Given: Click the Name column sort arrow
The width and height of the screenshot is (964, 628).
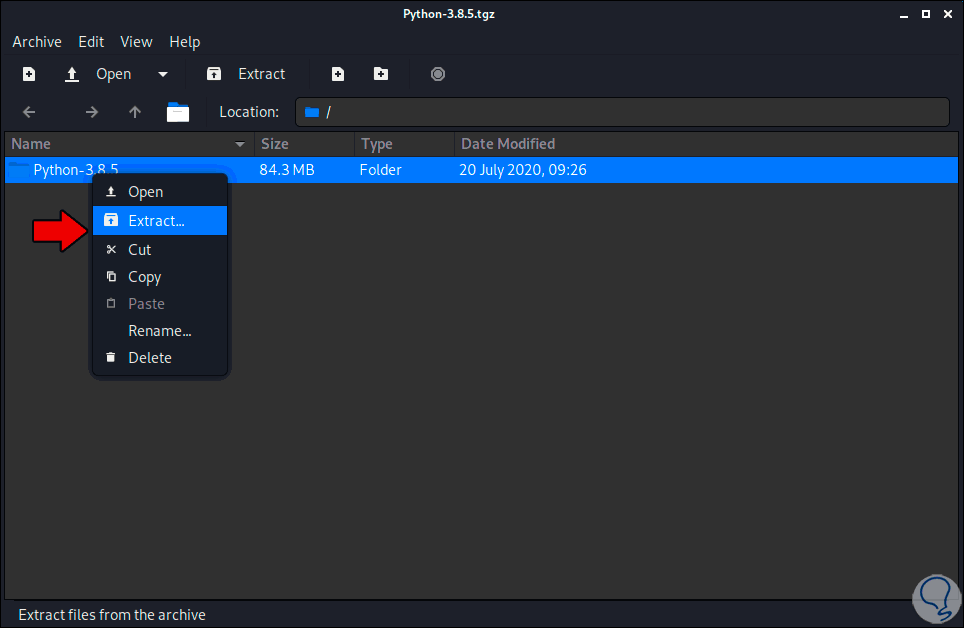Looking at the screenshot, I should tap(240, 145).
